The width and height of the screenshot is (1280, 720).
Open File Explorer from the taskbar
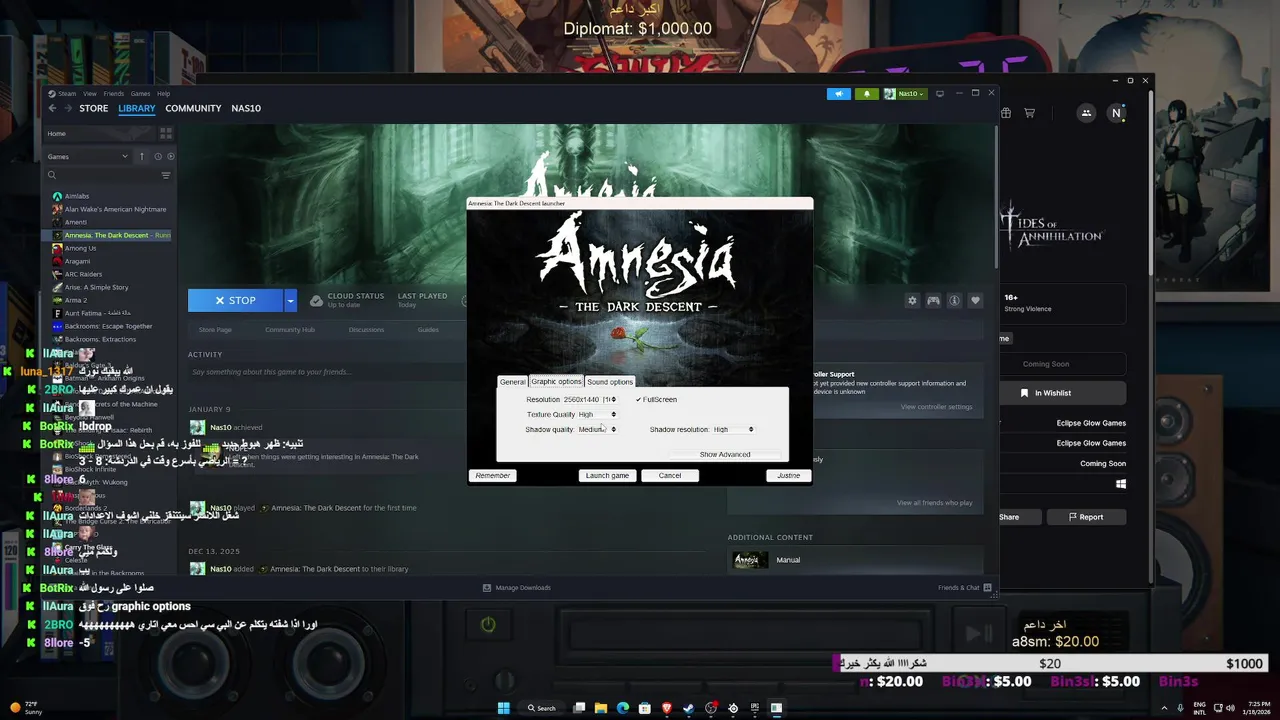click(x=601, y=708)
